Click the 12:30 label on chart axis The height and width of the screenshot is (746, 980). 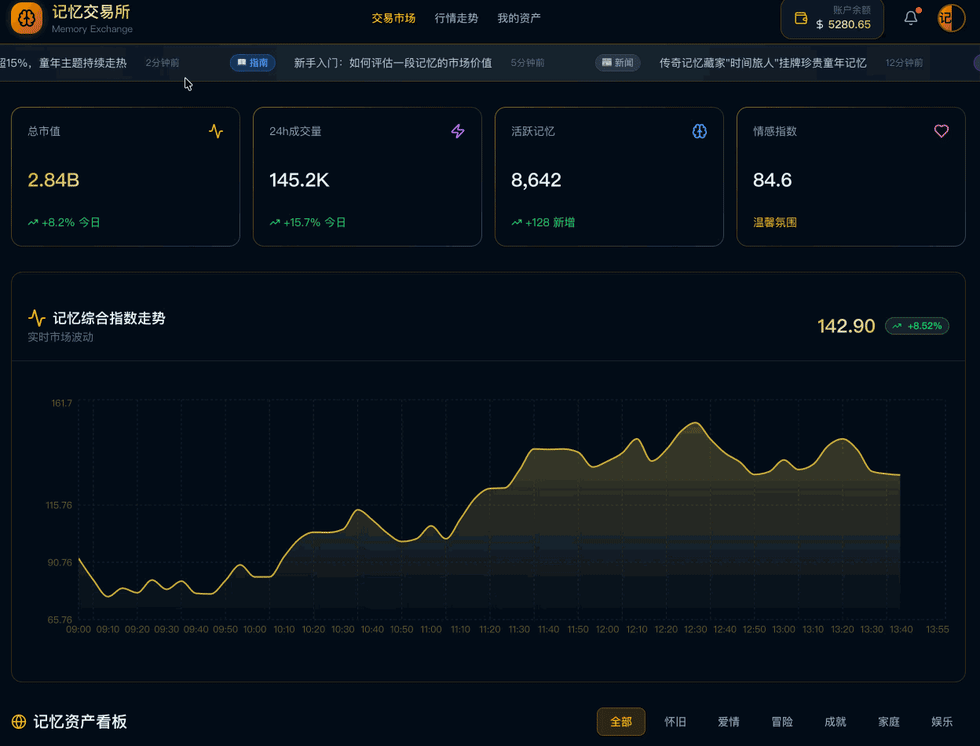tap(695, 629)
